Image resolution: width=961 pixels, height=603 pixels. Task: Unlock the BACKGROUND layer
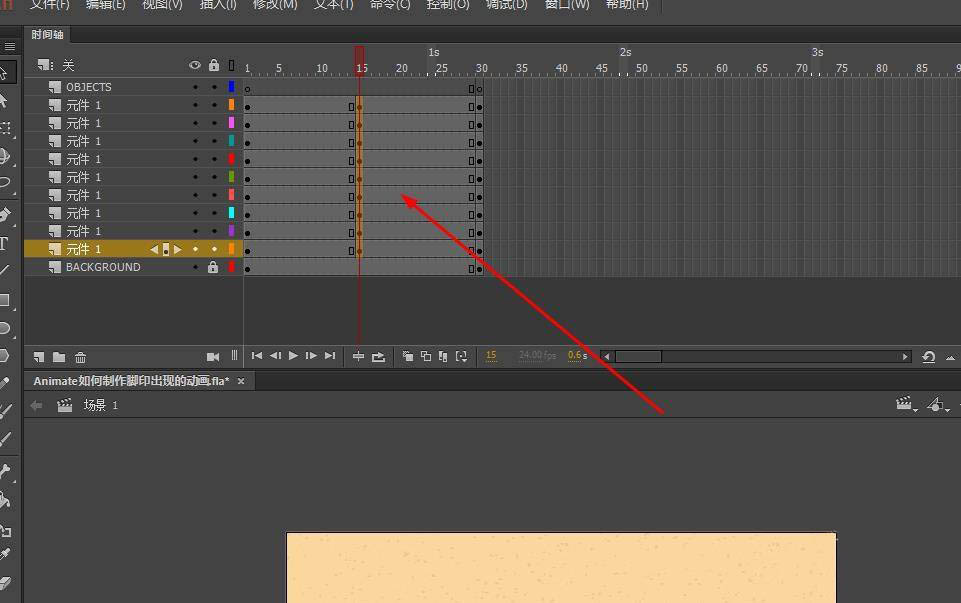tap(212, 268)
